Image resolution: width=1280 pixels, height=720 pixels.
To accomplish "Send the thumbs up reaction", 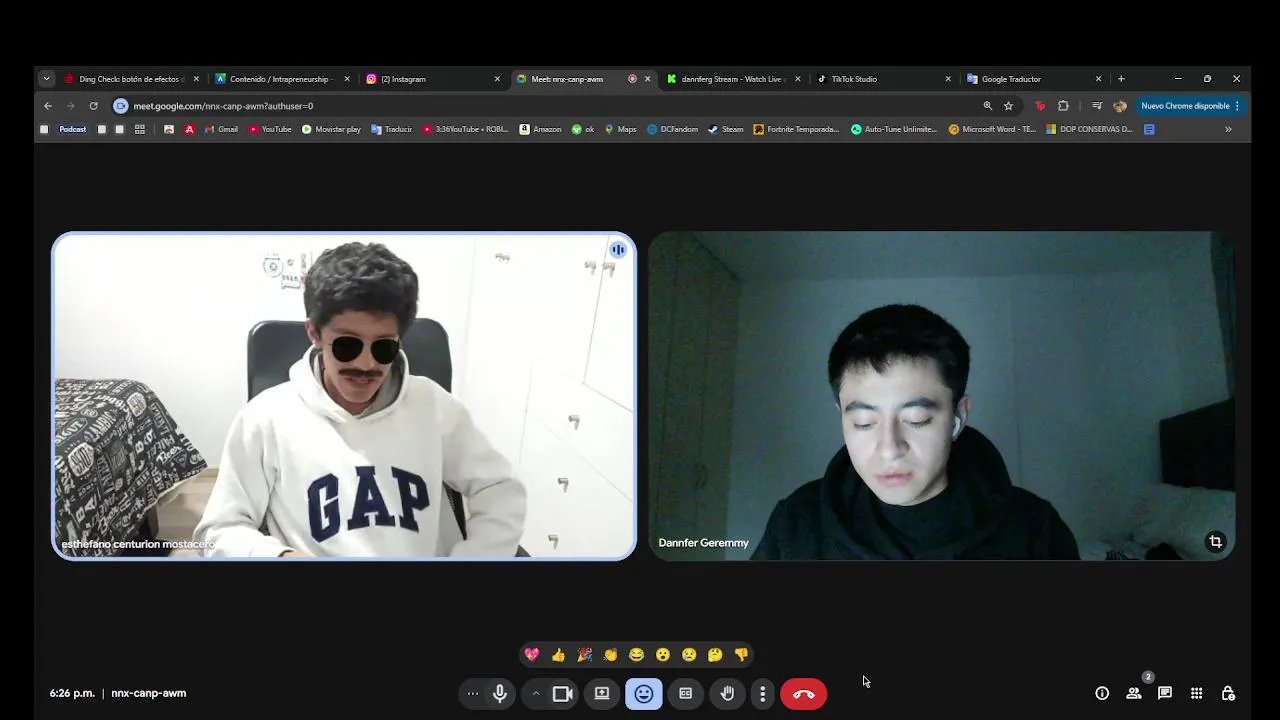I will pos(558,655).
